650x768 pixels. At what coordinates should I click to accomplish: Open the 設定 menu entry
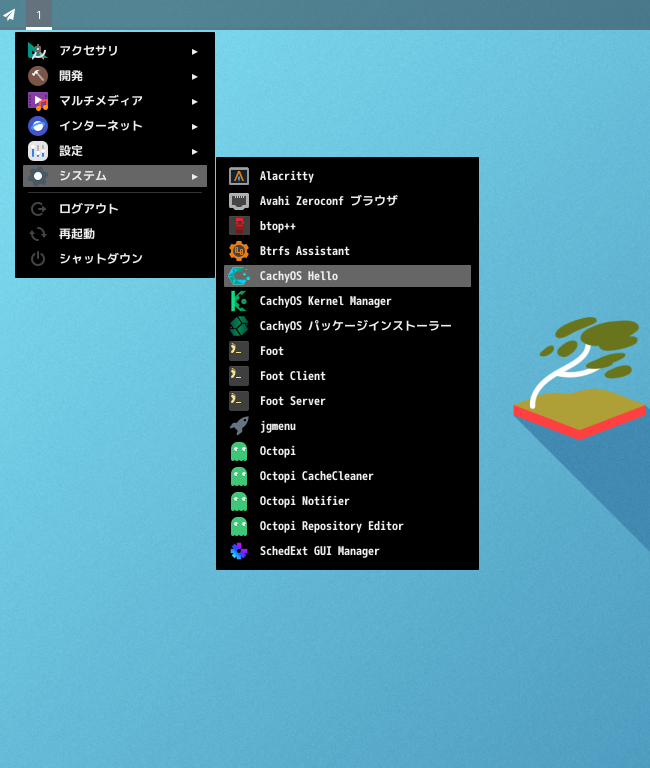pyautogui.click(x=115, y=151)
